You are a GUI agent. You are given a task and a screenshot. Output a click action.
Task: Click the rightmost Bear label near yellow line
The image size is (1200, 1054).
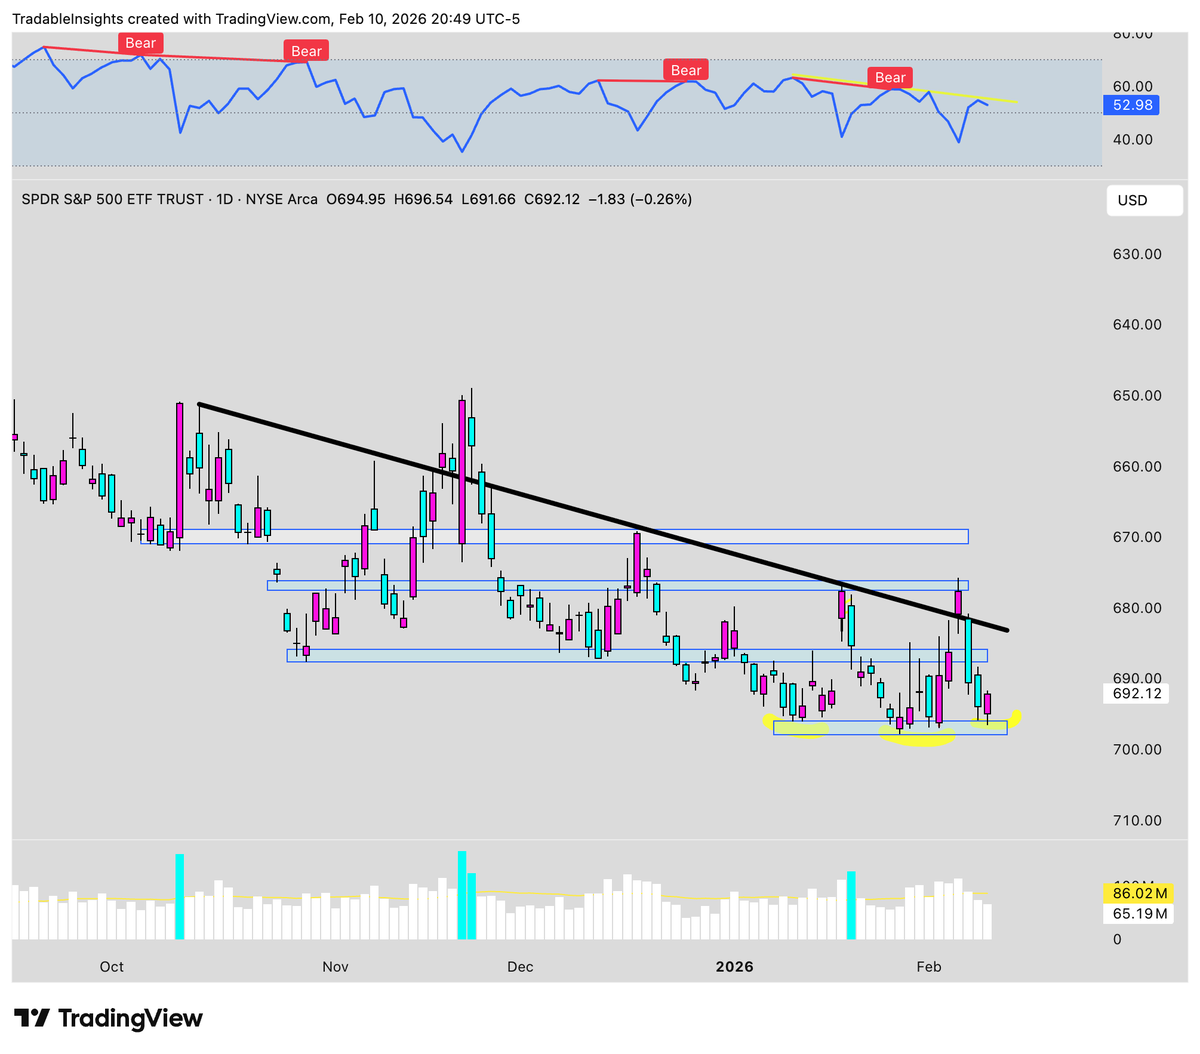point(890,77)
